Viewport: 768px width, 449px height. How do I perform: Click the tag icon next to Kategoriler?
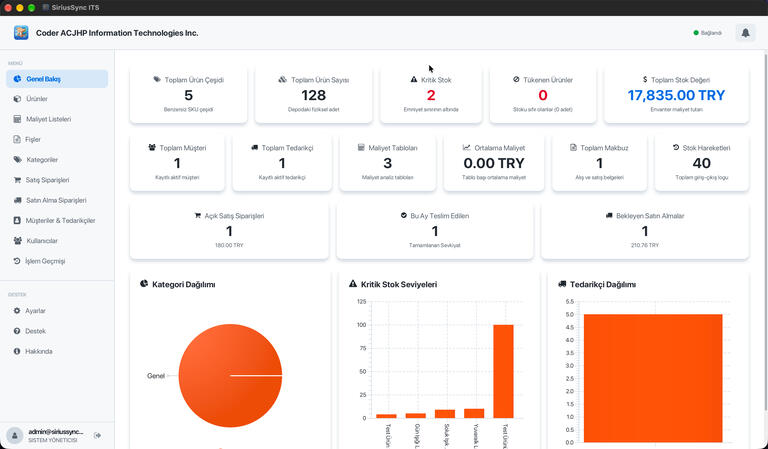point(17,160)
